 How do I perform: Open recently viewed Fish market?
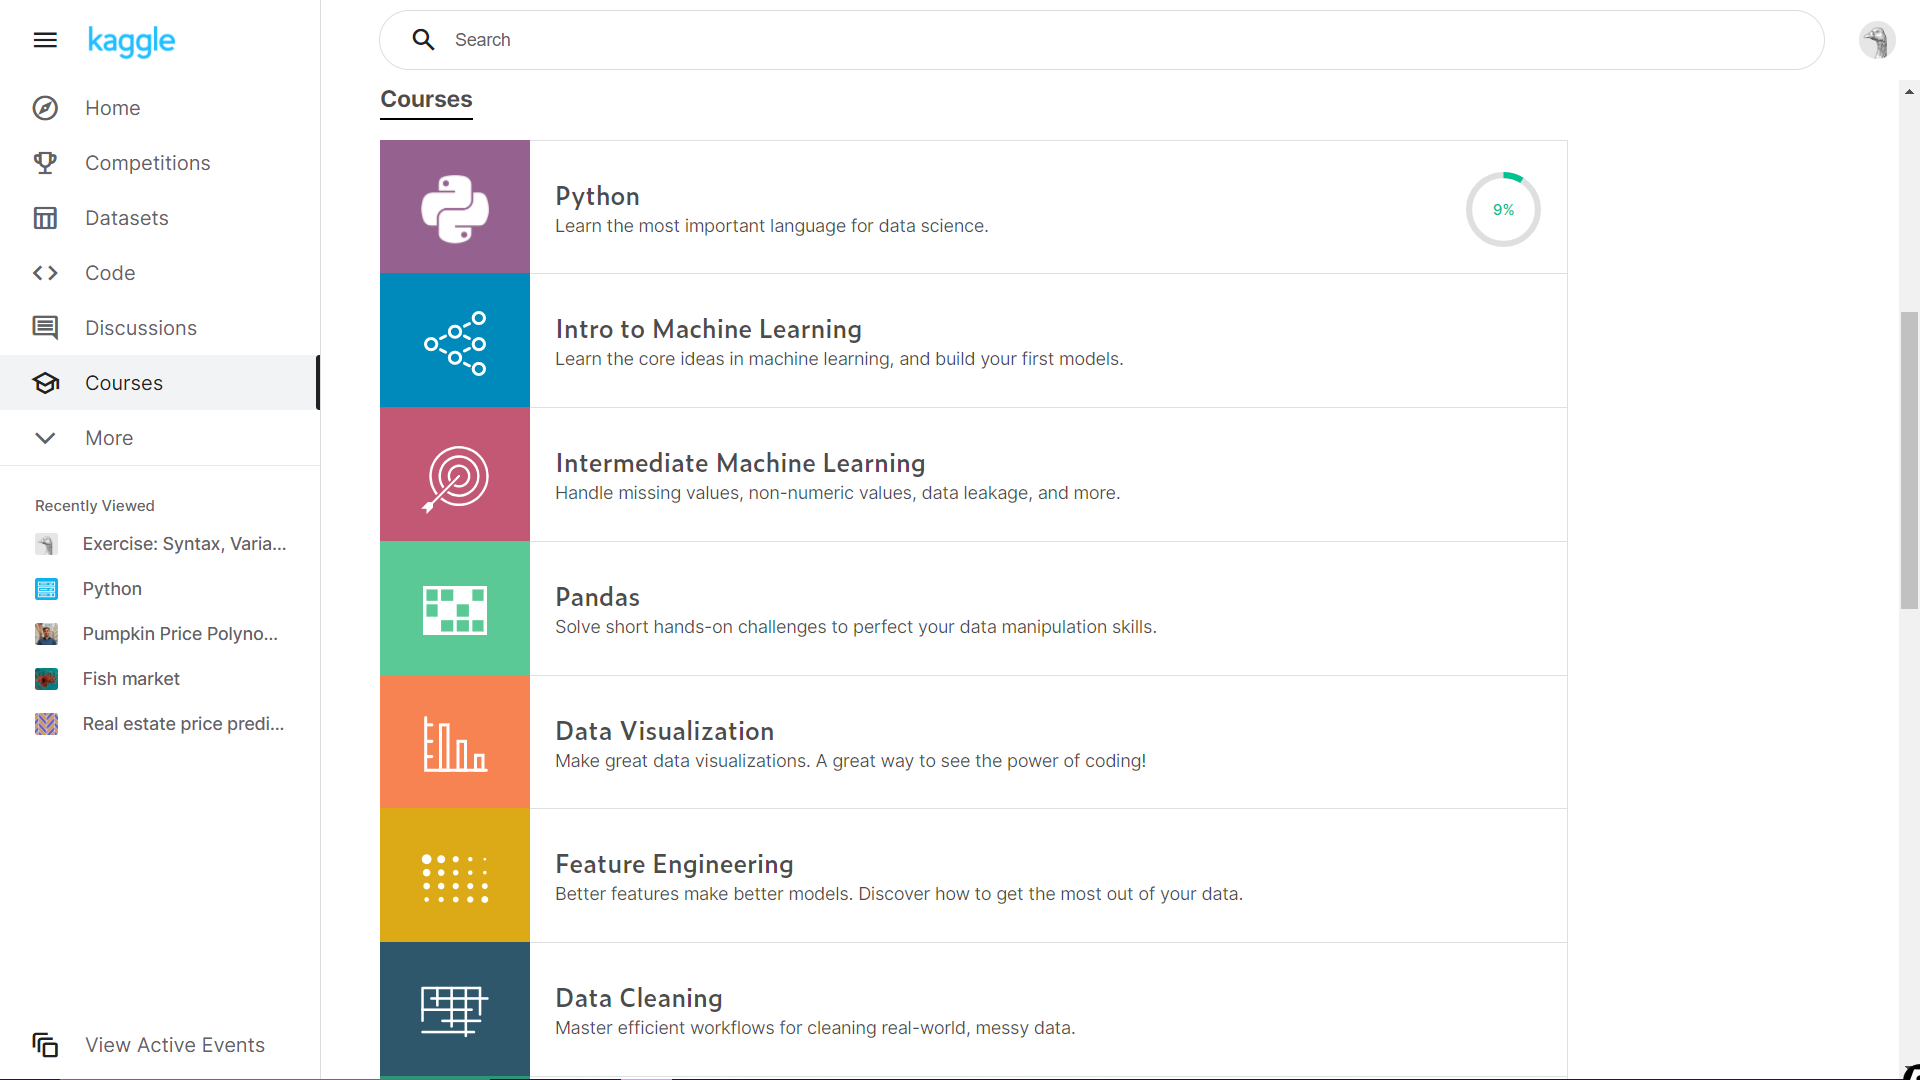(x=131, y=679)
